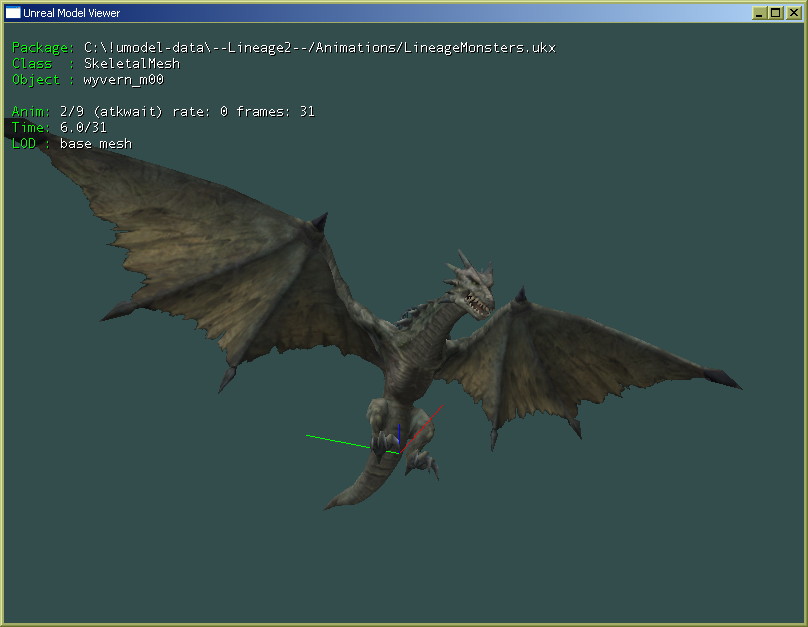
Task: Click the blue vertical axis line
Action: pyautogui.click(x=399, y=434)
